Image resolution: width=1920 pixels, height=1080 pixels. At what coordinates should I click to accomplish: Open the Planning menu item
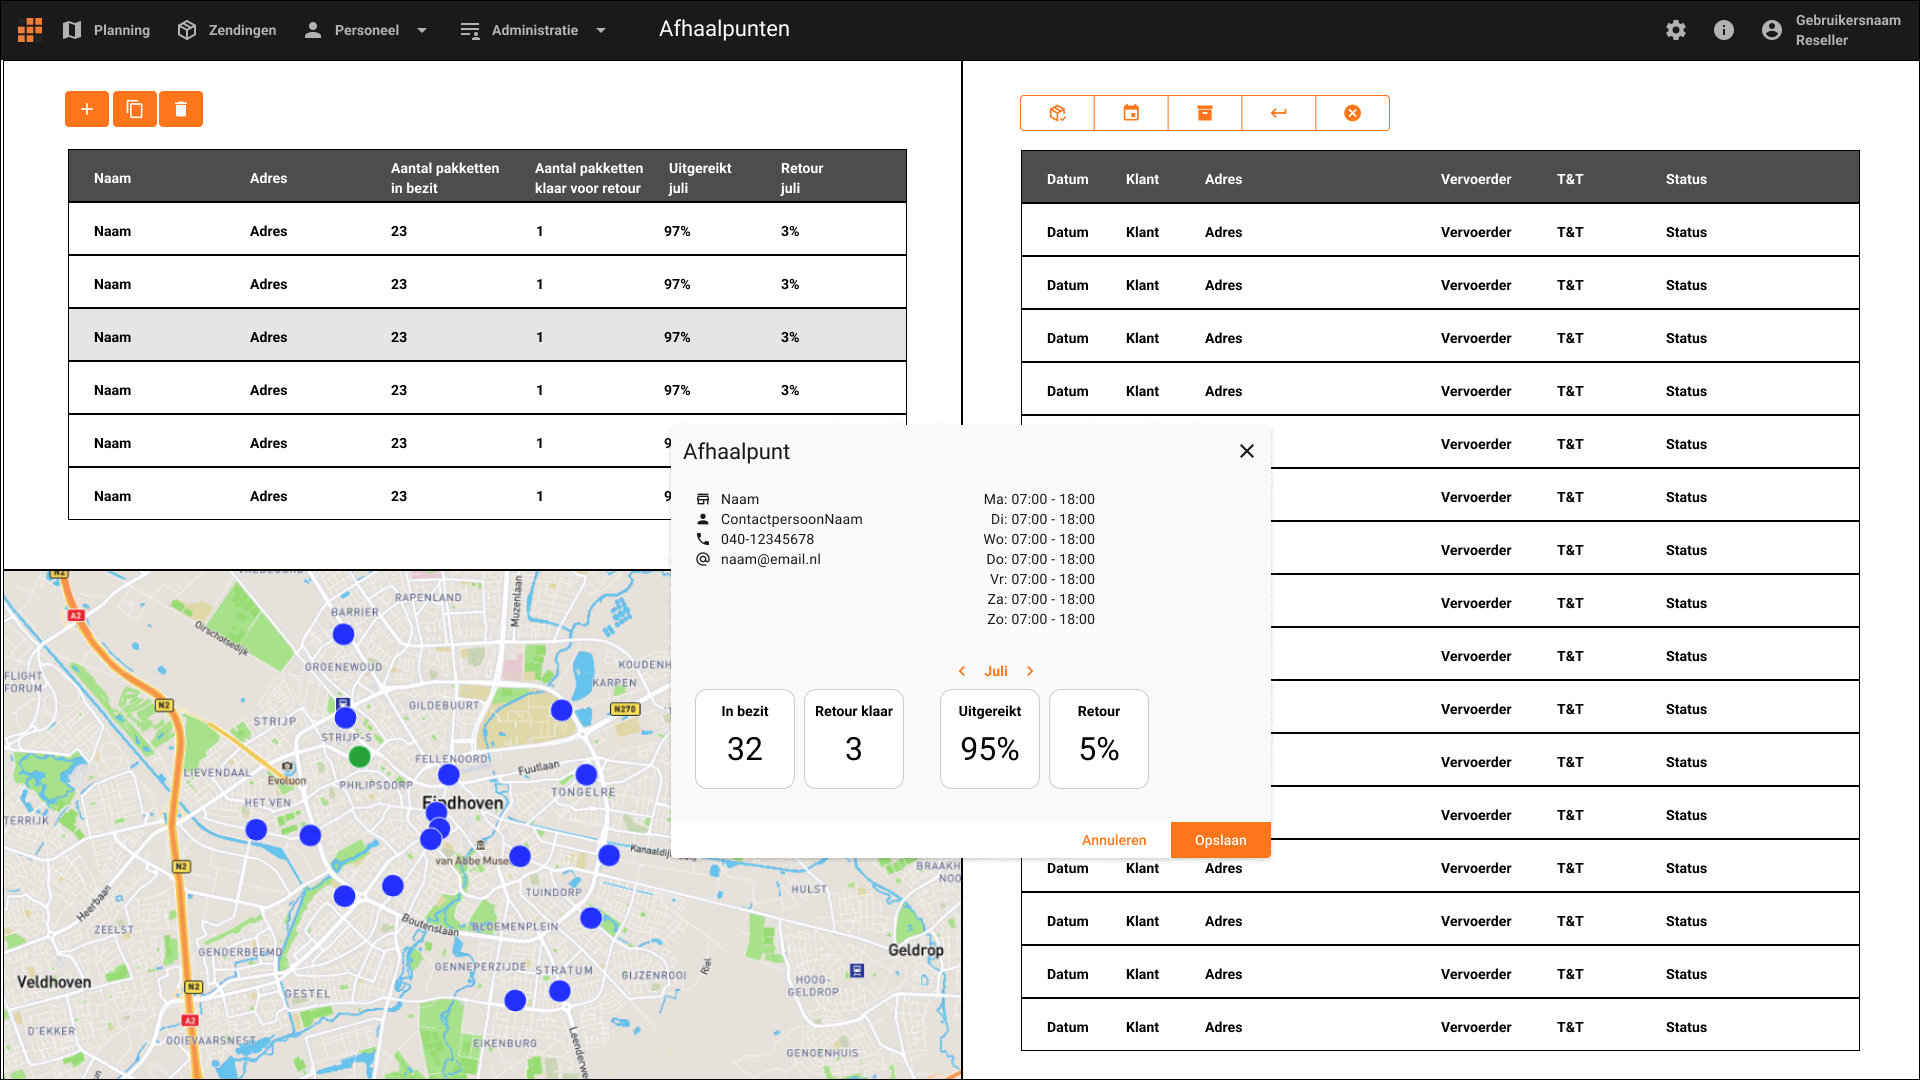point(106,30)
